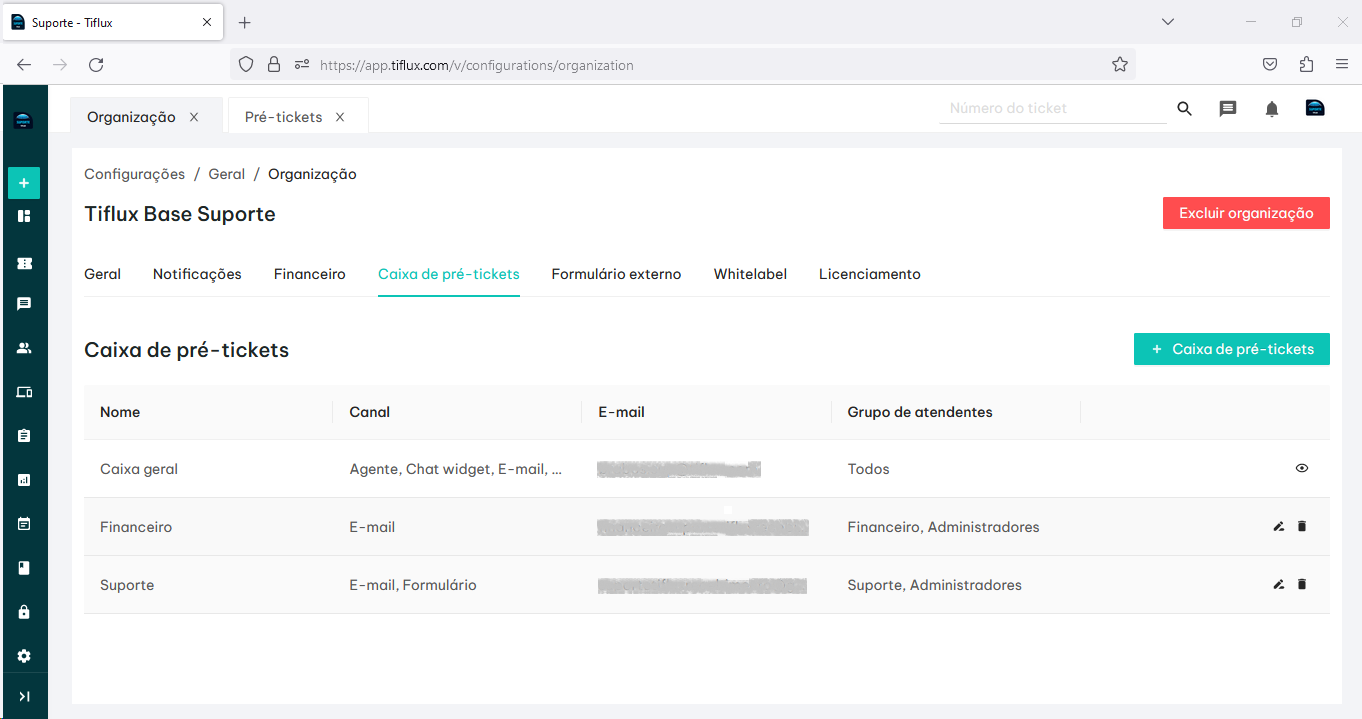Delete the Financeiro pre-ticket box
The image size is (1362, 719).
1301,526
